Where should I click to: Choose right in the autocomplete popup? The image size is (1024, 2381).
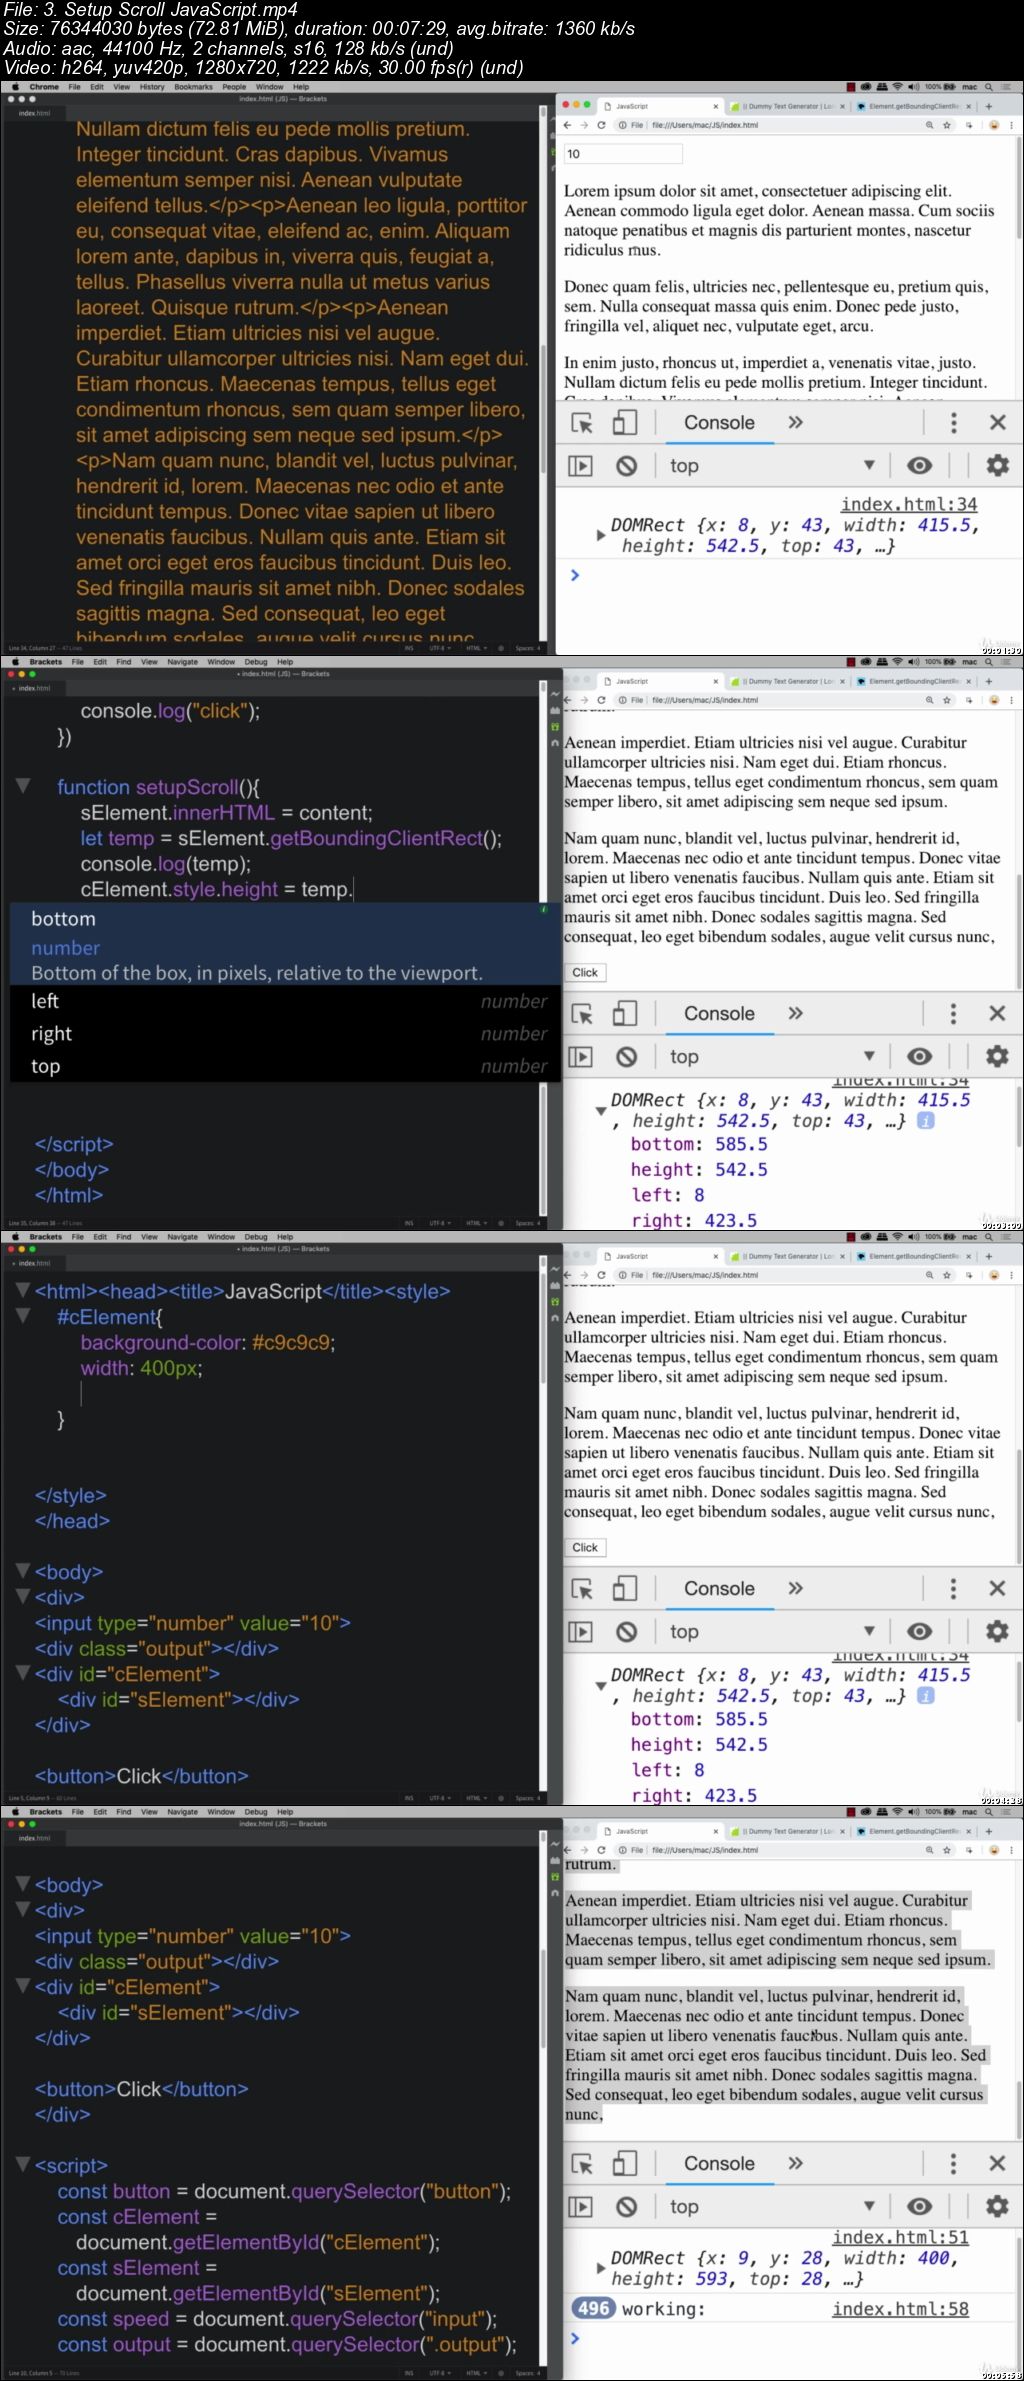pos(284,1034)
